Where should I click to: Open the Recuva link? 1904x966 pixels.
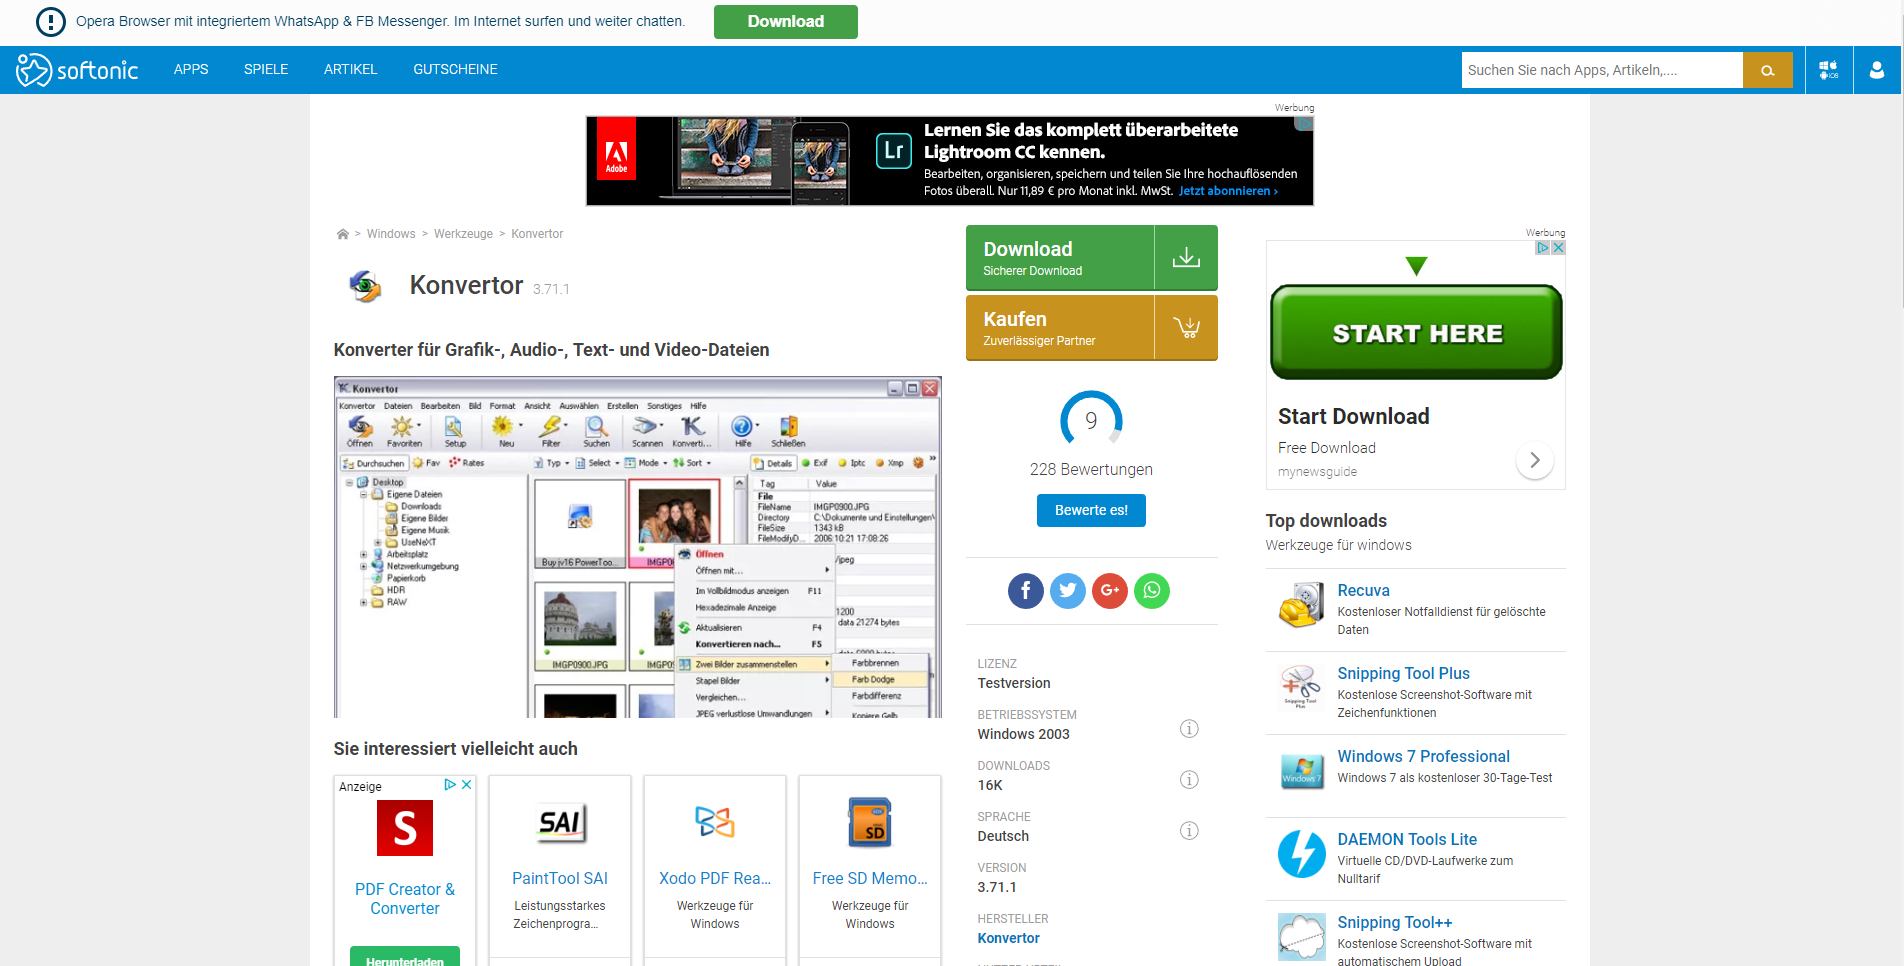tap(1364, 591)
